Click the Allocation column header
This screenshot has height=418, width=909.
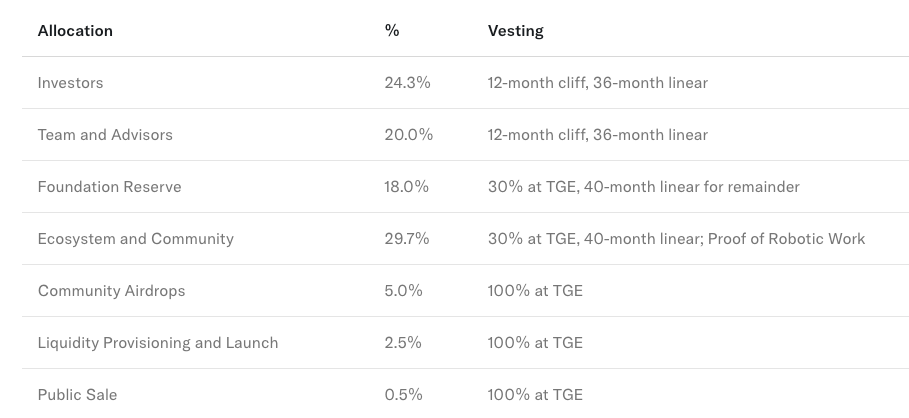coord(75,31)
